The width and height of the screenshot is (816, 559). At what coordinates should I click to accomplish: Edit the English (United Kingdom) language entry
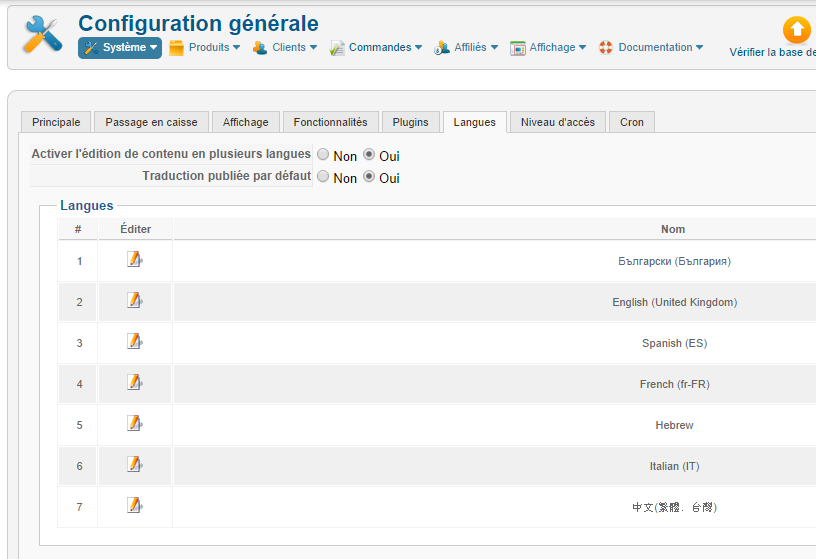click(x=135, y=301)
